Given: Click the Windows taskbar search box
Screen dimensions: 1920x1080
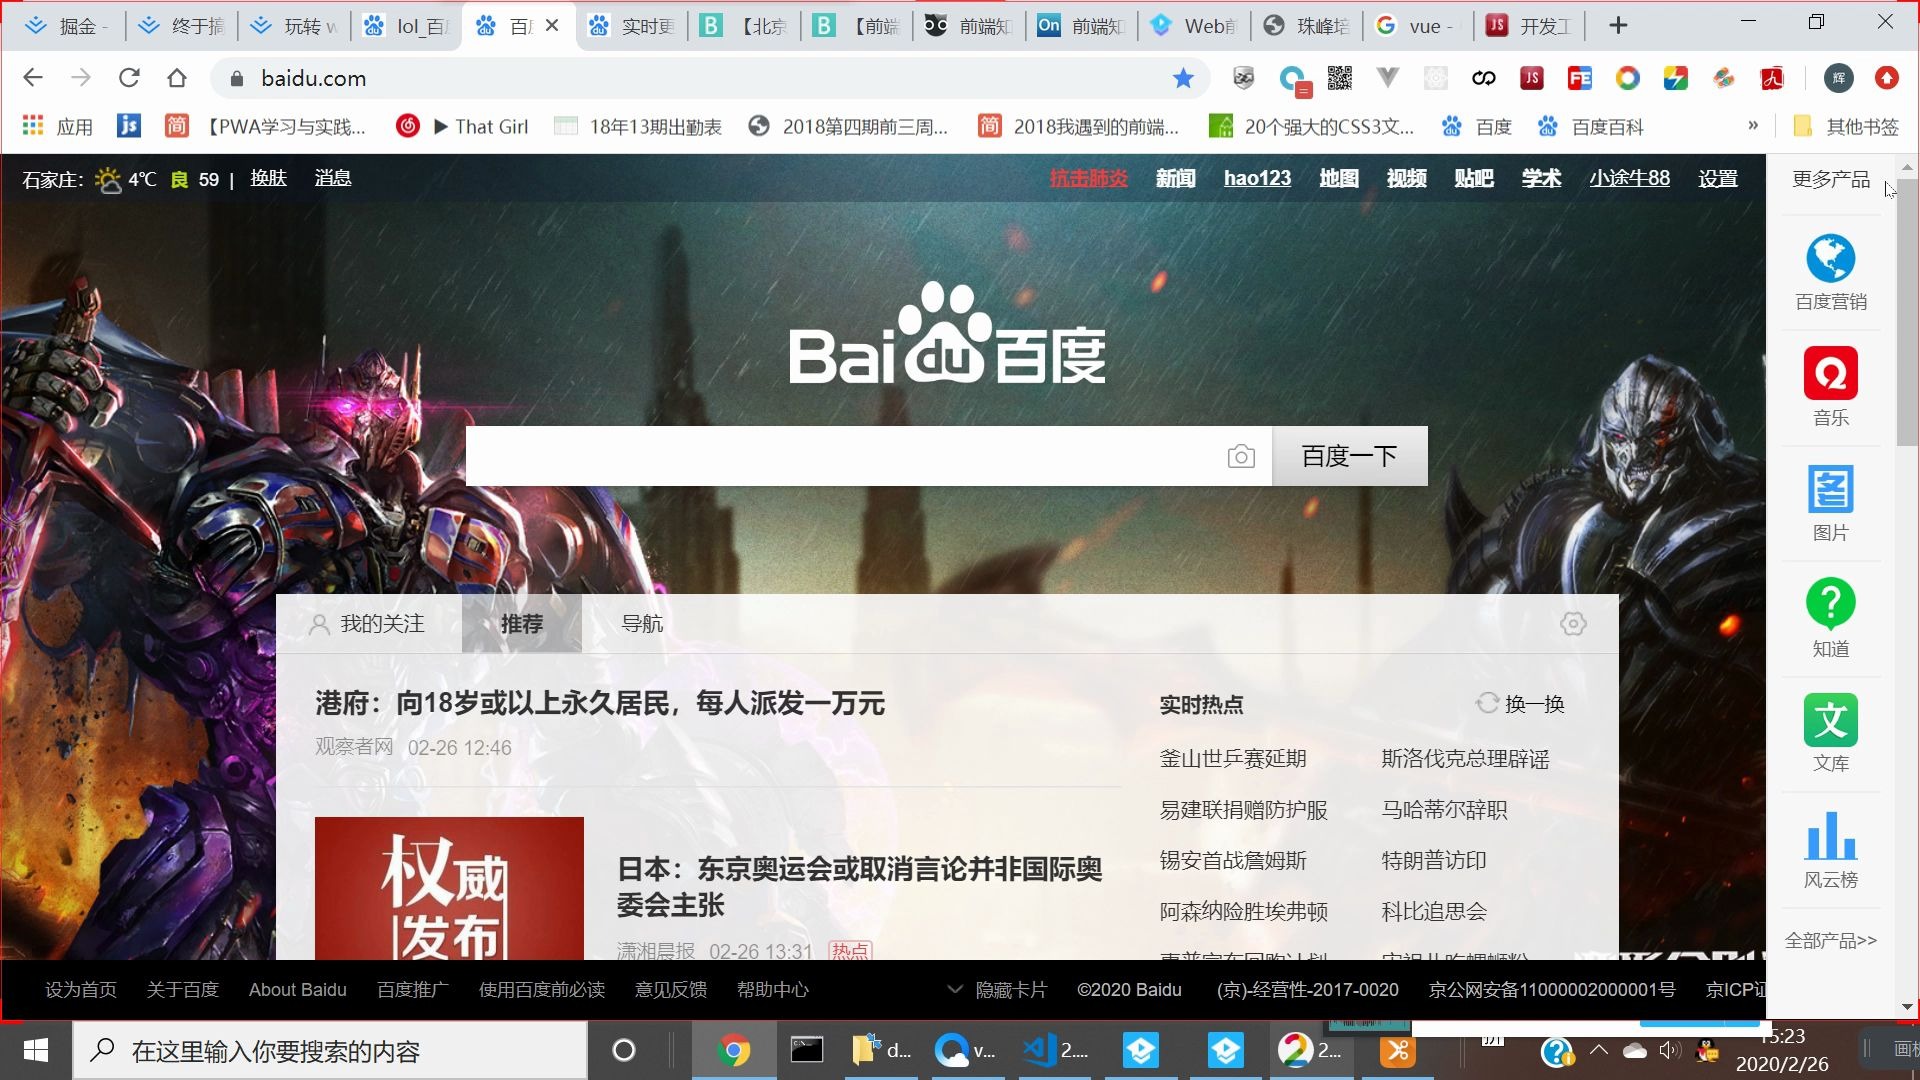Looking at the screenshot, I should coord(330,1051).
